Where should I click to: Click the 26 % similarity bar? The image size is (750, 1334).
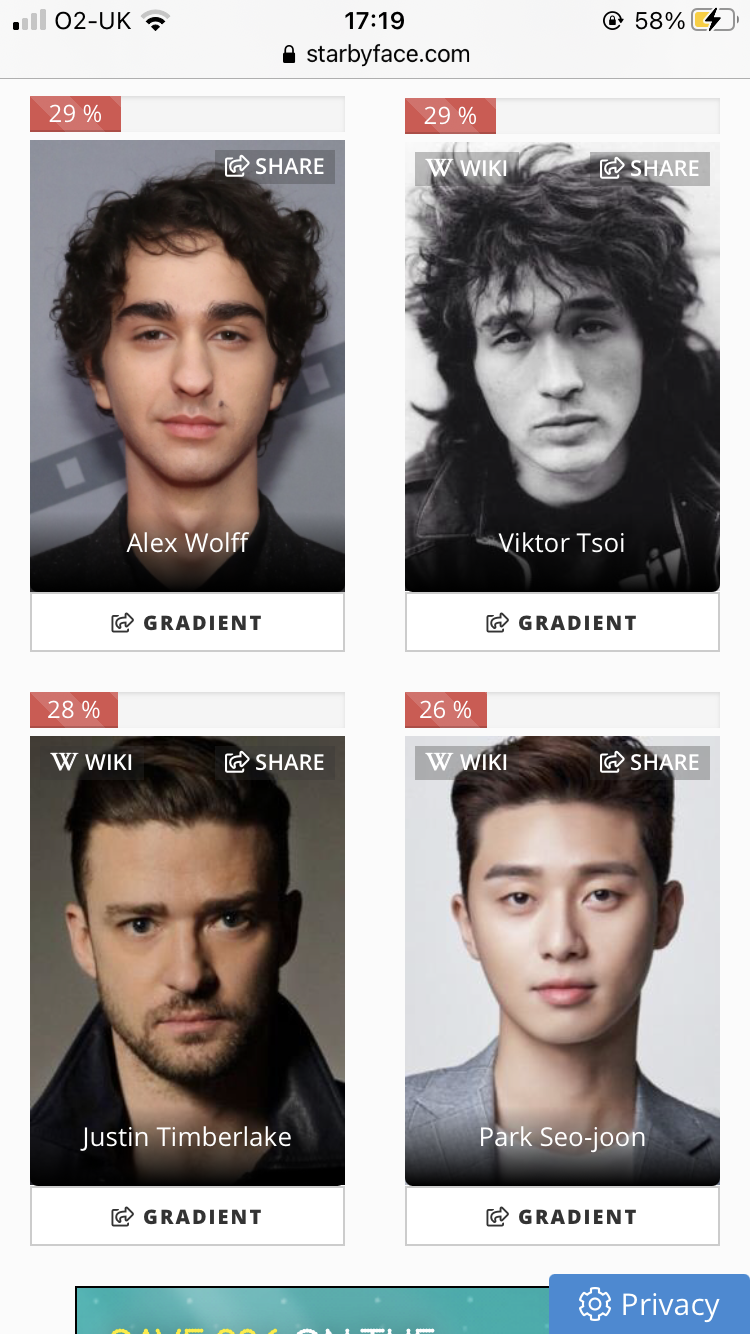(x=562, y=710)
